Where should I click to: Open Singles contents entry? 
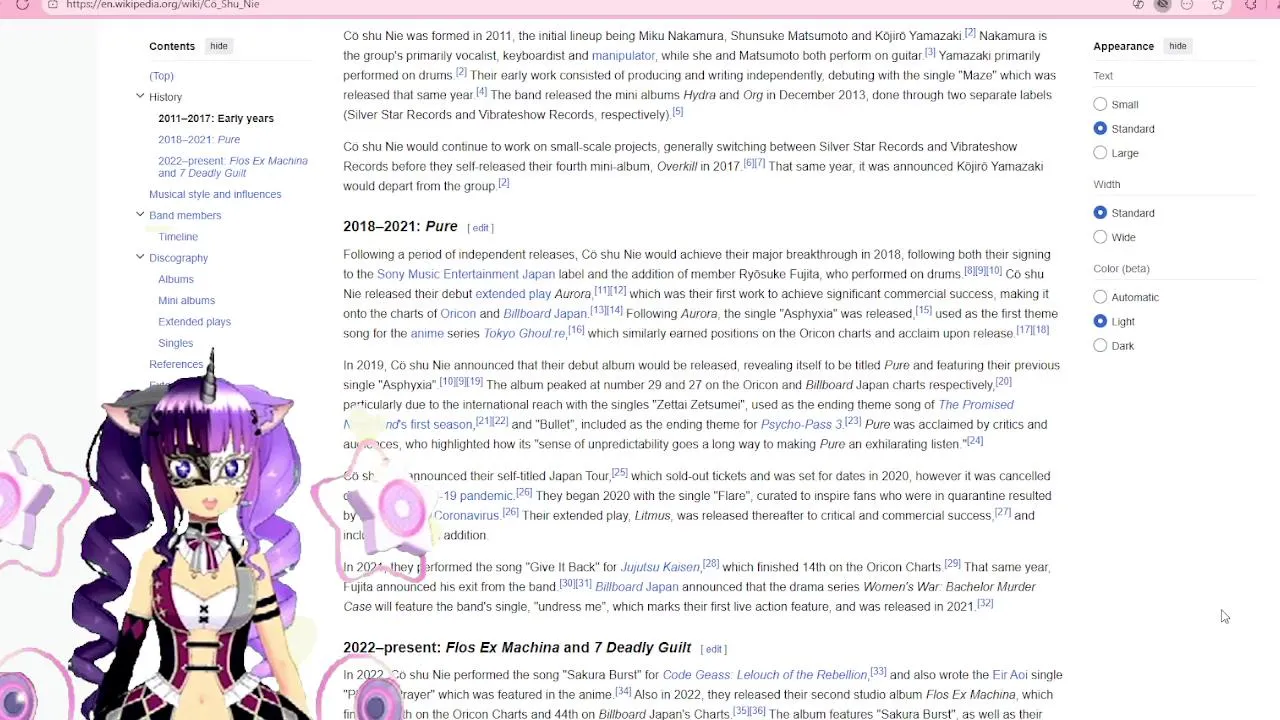click(175, 343)
